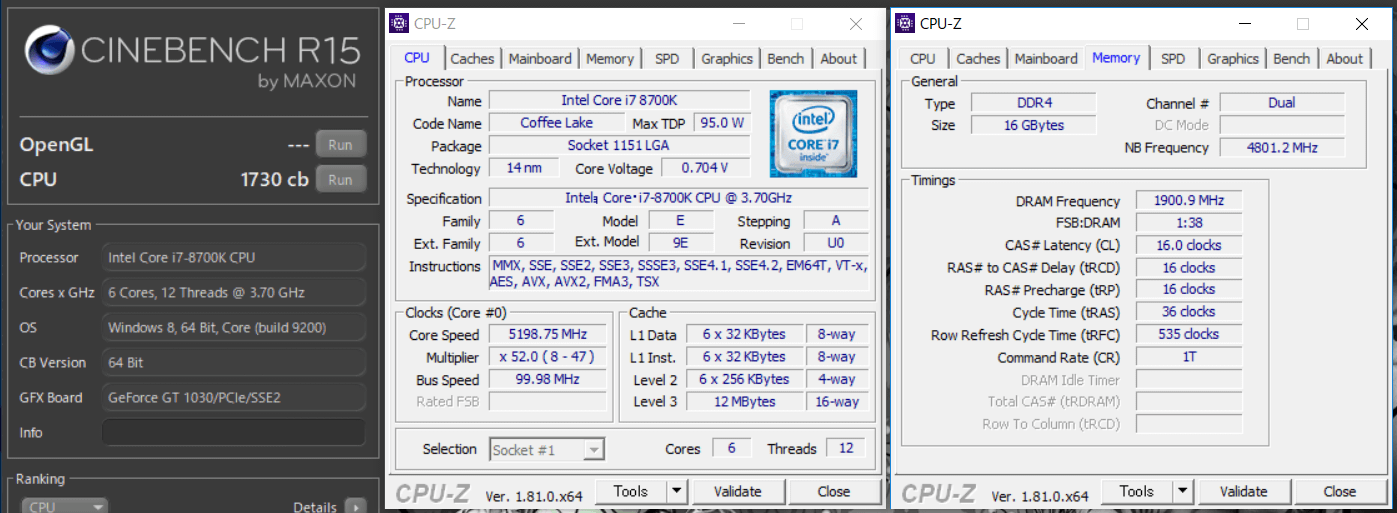
Task: Switch to Caches tab in right CPU-Z
Action: 978,59
